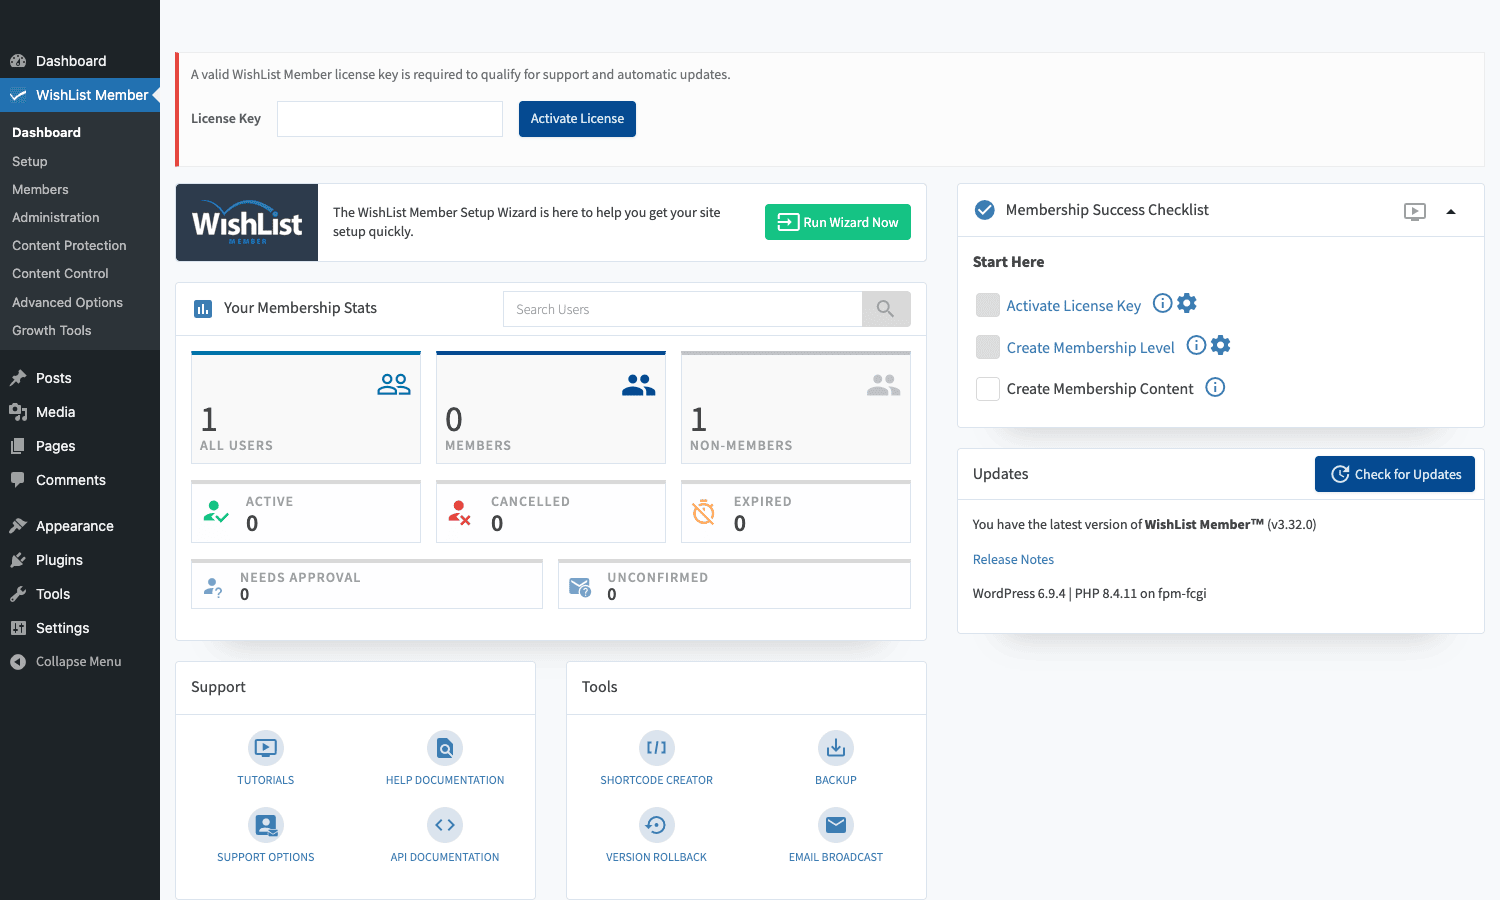
Task: Click the info icon next to Activate License Key
Action: point(1162,303)
